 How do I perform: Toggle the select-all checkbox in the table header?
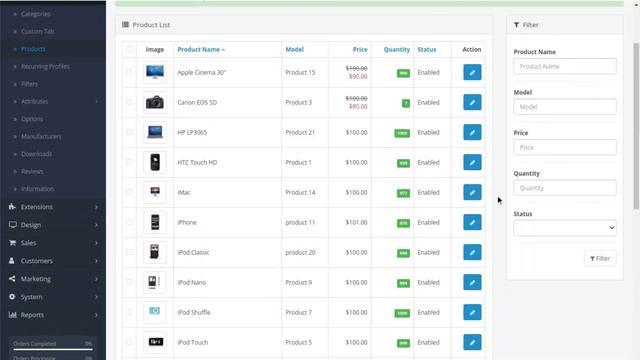[x=129, y=49]
